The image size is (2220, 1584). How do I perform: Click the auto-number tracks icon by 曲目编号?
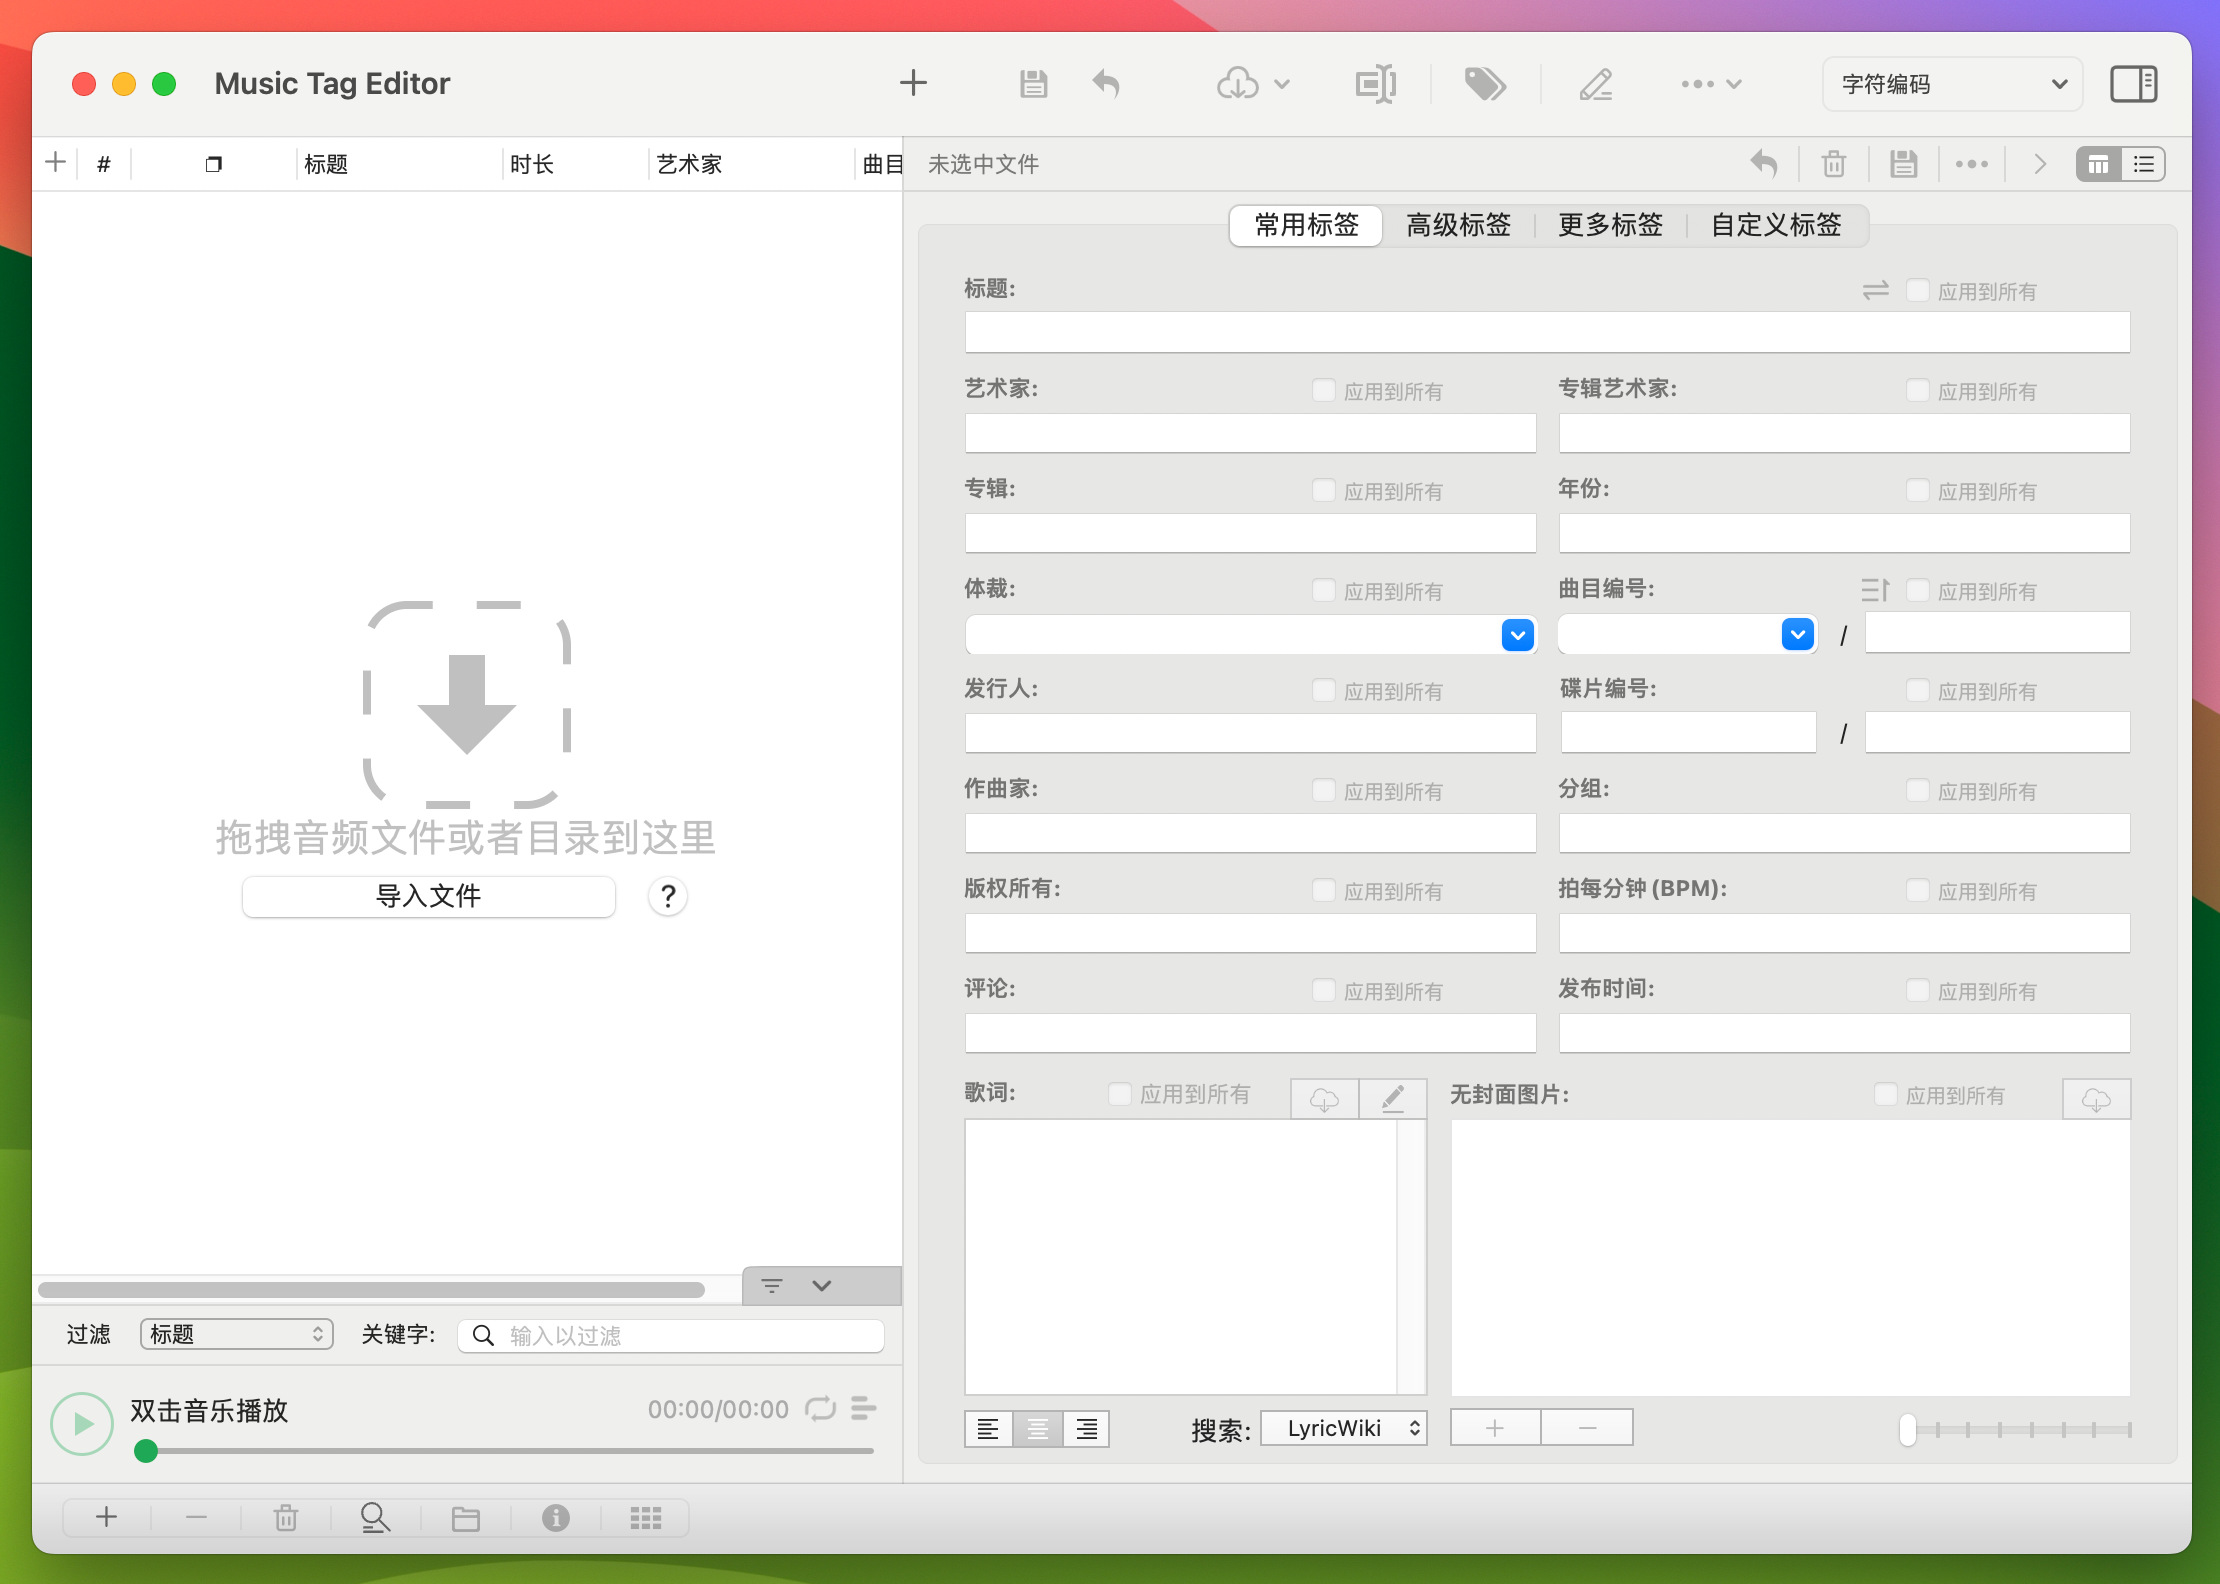pos(1875,590)
